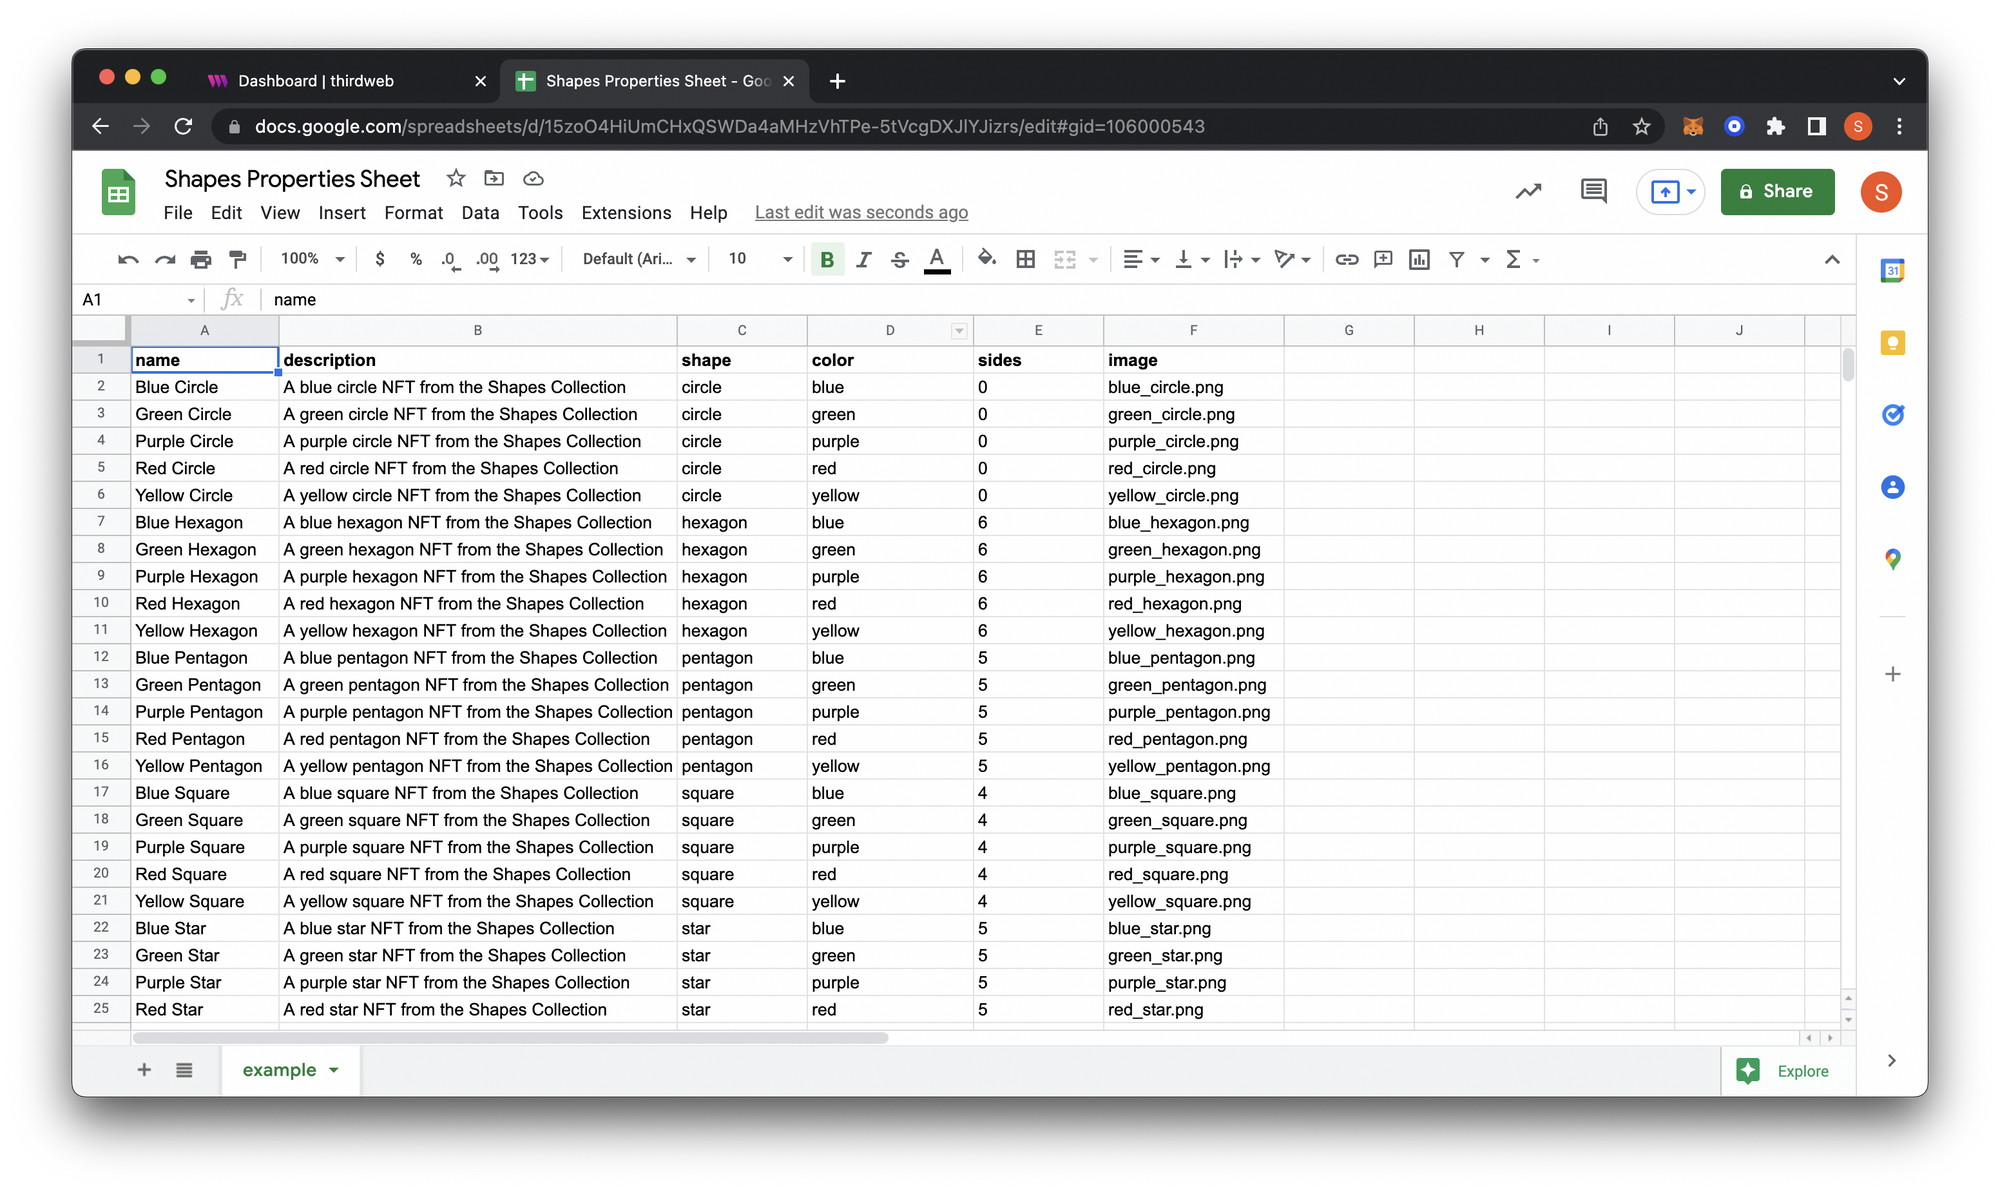
Task: Open the Extensions menu
Action: click(626, 213)
